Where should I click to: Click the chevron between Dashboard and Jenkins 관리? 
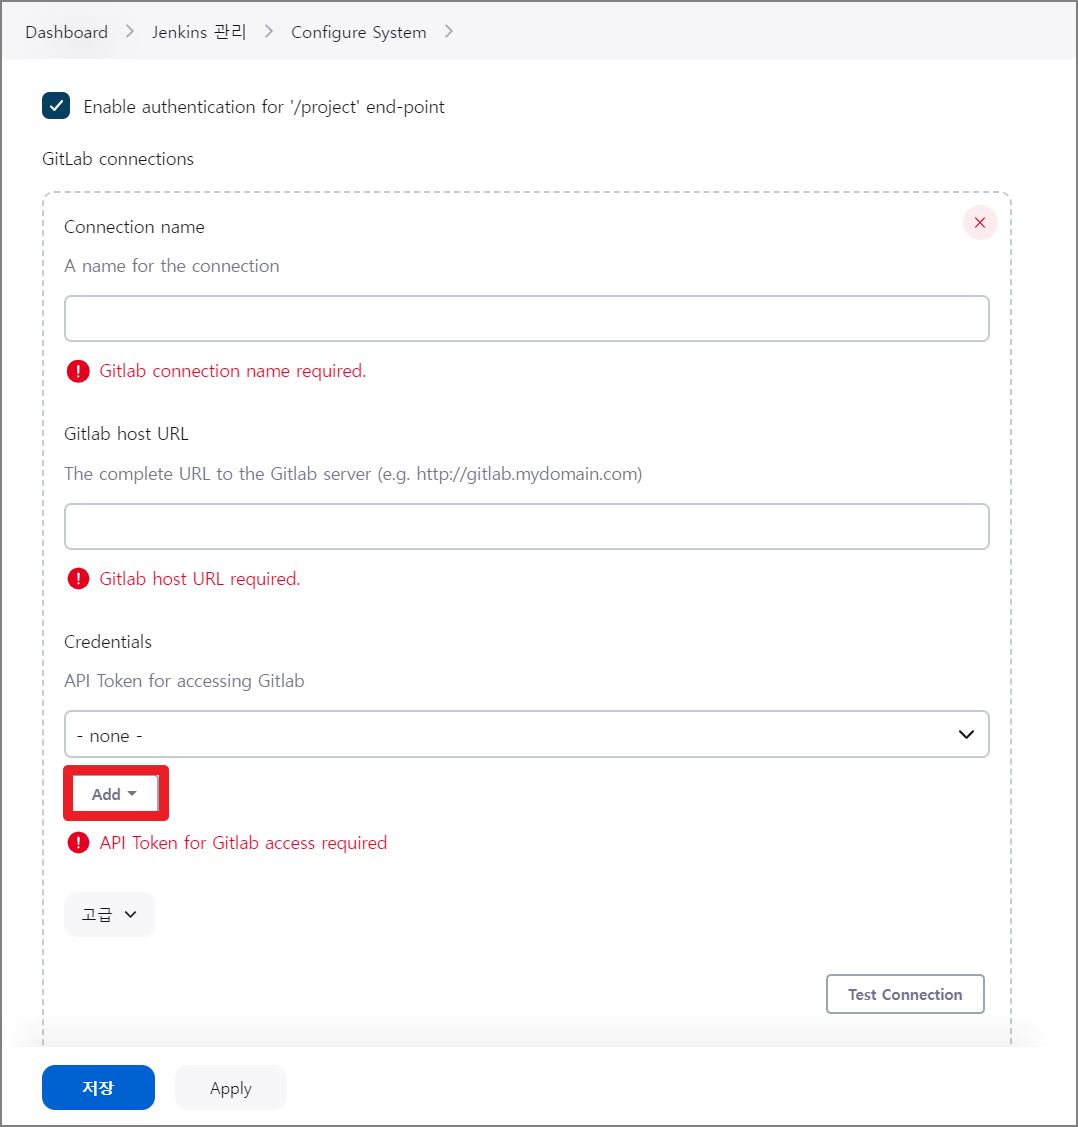click(x=130, y=32)
